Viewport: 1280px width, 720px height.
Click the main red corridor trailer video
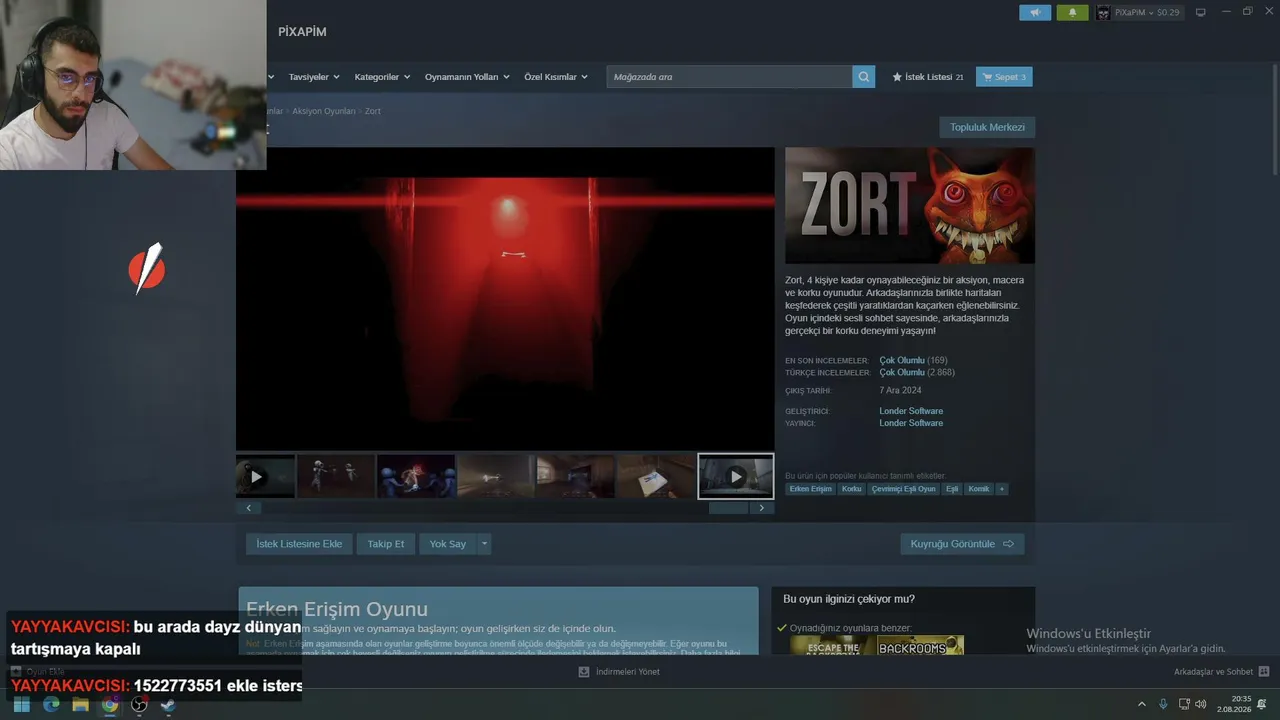pos(505,299)
